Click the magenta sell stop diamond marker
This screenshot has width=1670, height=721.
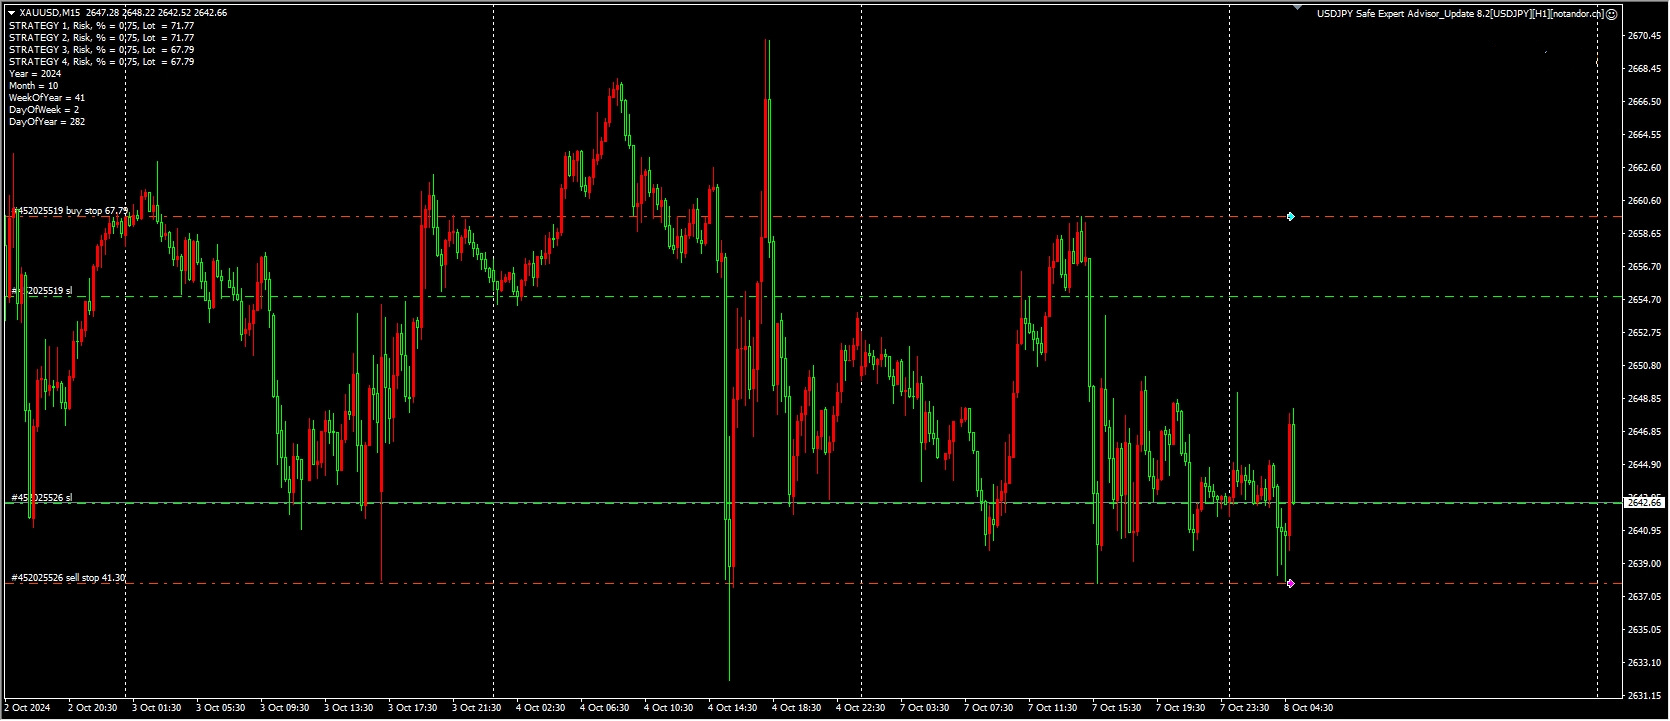(1290, 583)
